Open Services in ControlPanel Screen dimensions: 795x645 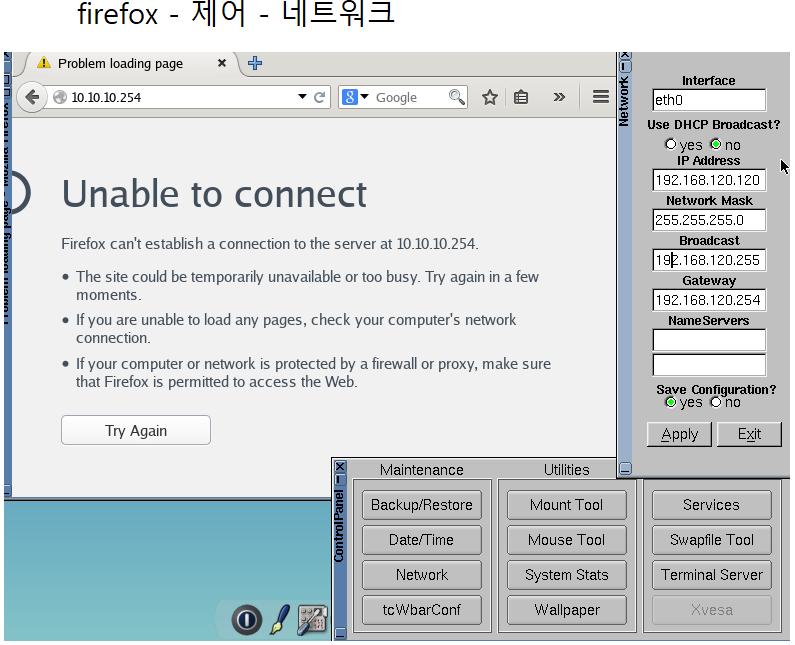[x=712, y=505]
